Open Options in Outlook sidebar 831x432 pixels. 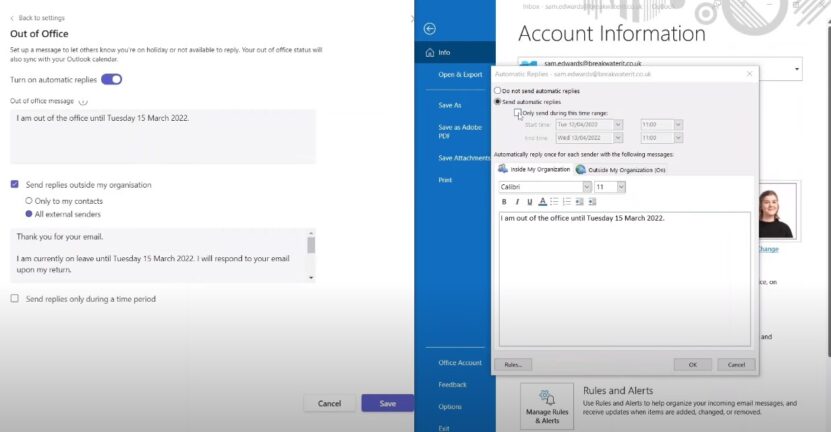coord(450,407)
